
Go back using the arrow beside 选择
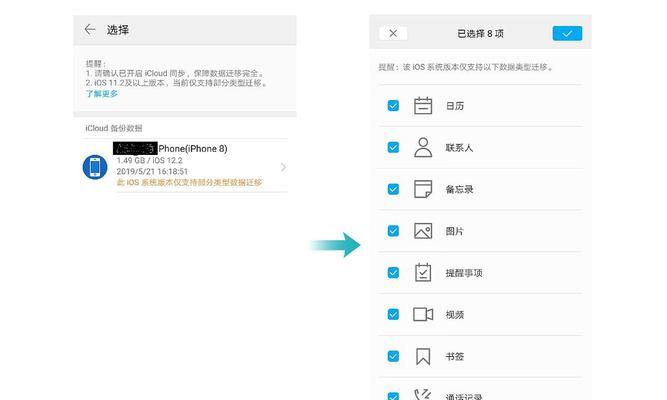click(x=90, y=30)
